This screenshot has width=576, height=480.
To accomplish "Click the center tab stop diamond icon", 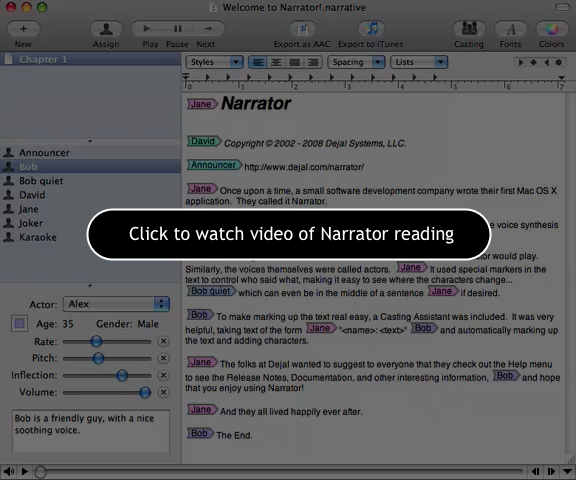I will [533, 62].
